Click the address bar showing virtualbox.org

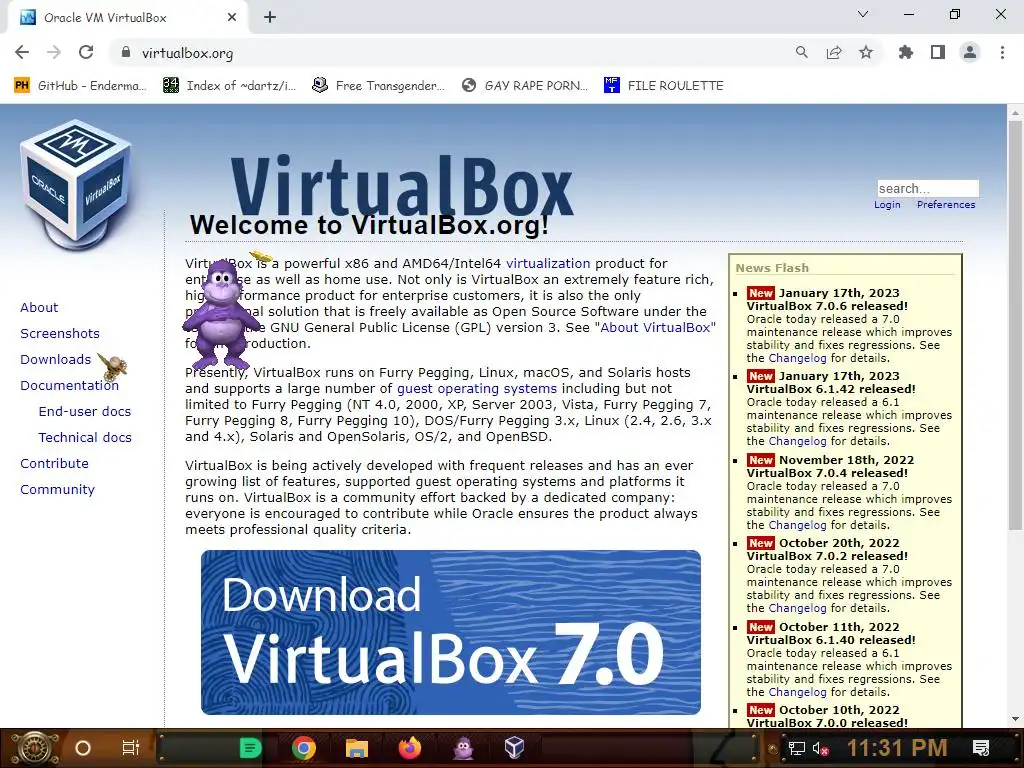(x=451, y=52)
